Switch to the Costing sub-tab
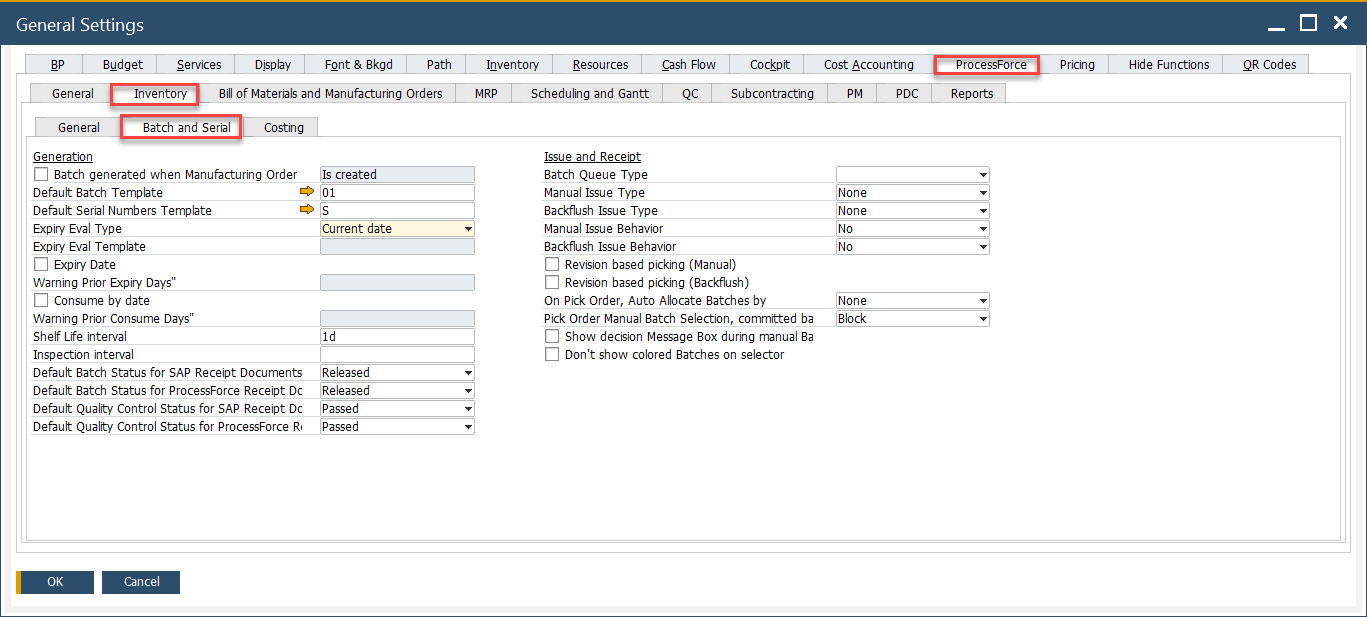Viewport: 1367px width, 617px height. click(x=284, y=127)
